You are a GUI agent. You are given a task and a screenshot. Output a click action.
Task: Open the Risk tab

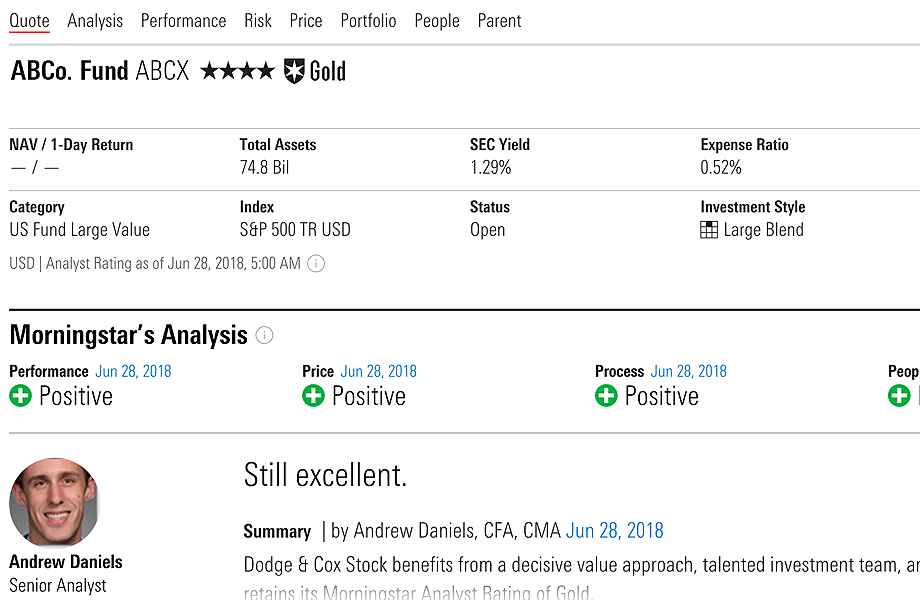click(258, 21)
